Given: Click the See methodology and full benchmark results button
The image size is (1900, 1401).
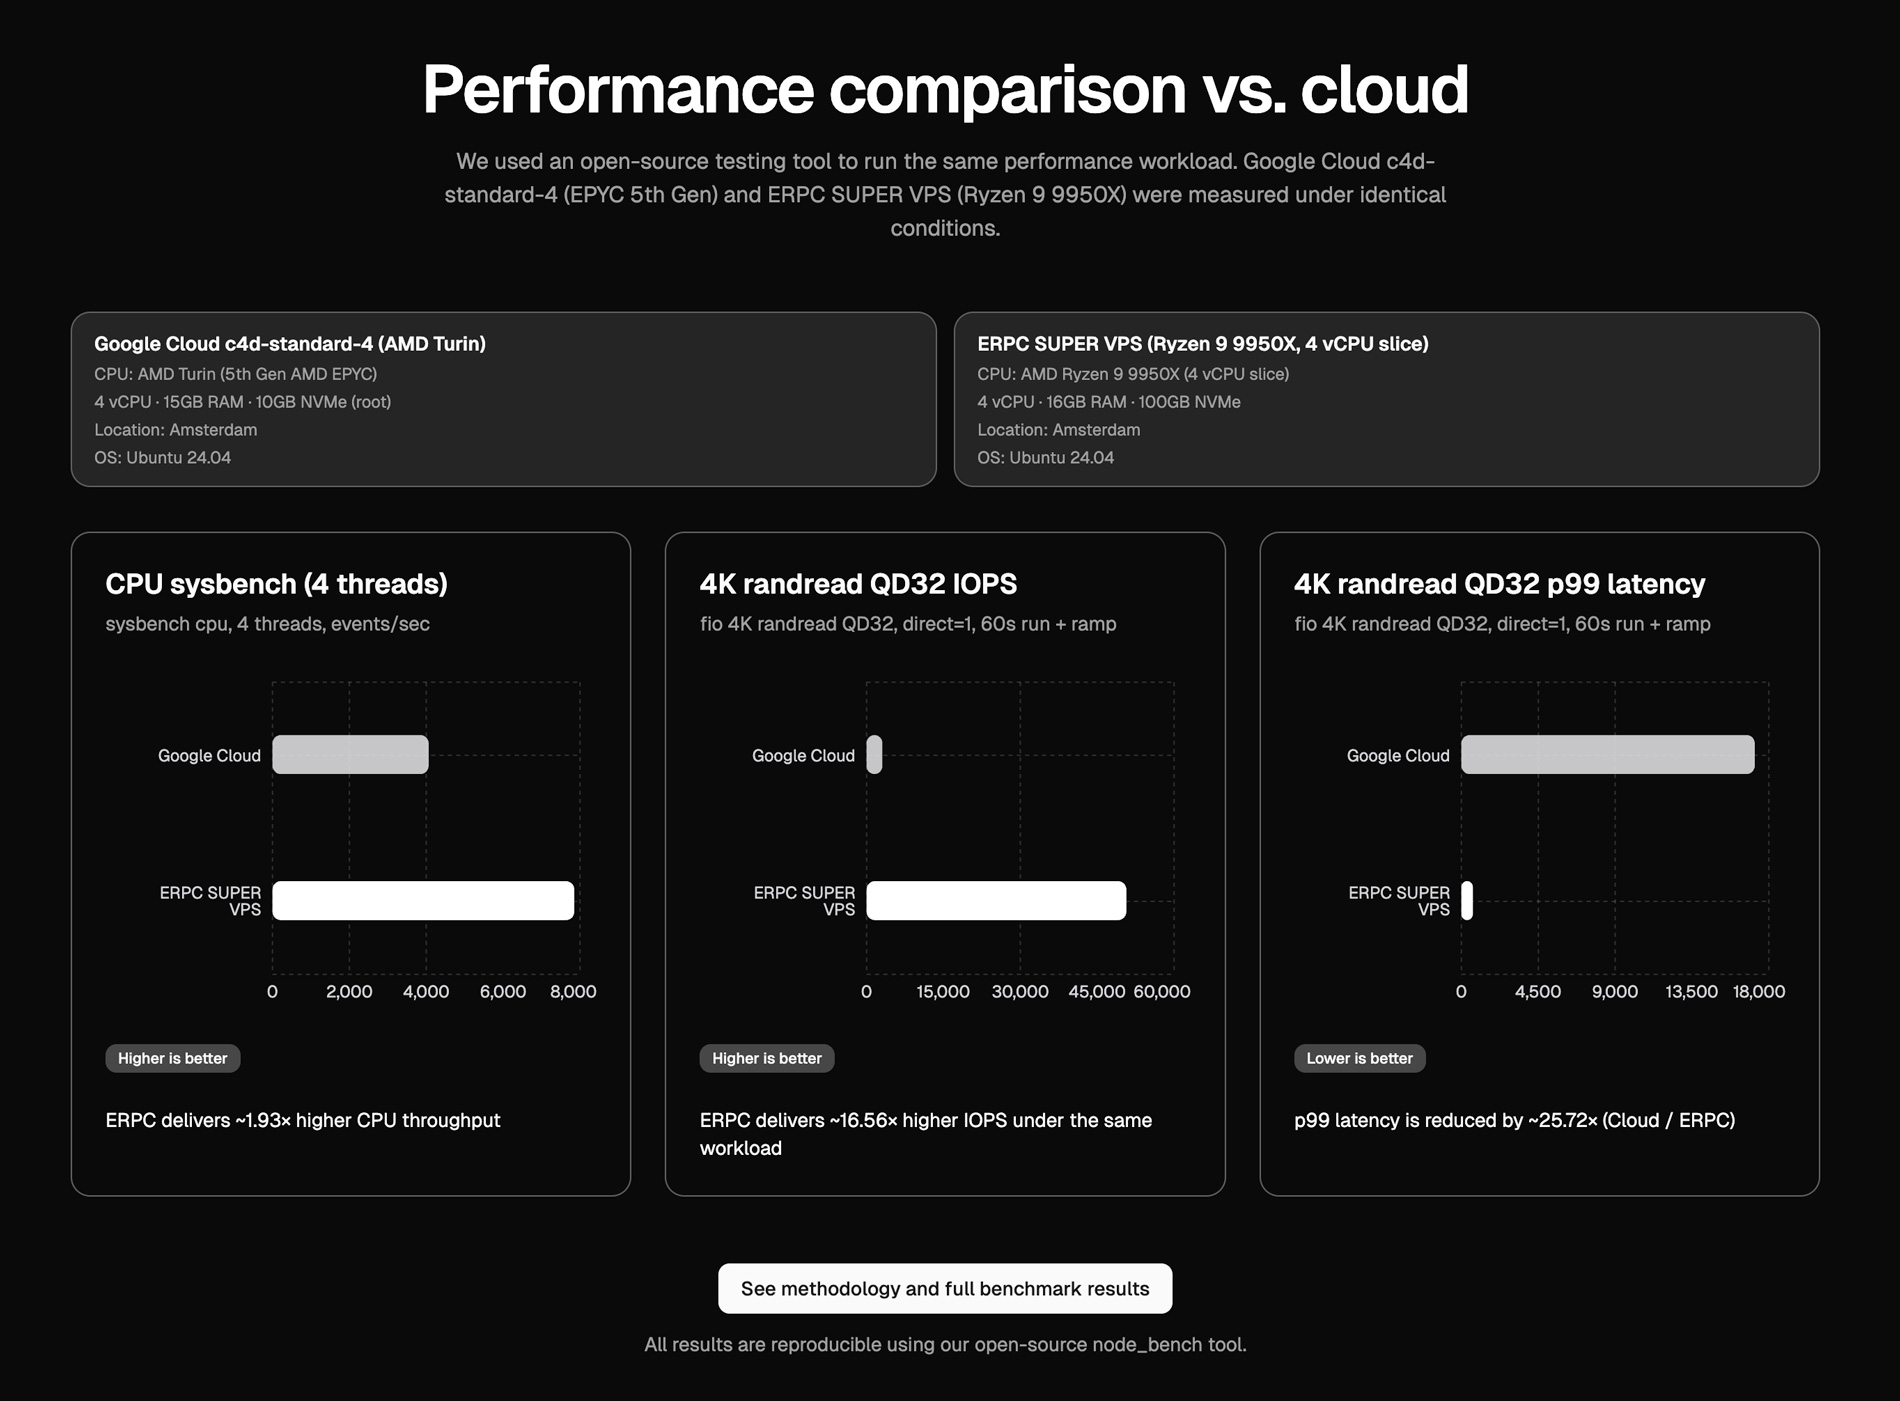Looking at the screenshot, I should click(x=946, y=1289).
